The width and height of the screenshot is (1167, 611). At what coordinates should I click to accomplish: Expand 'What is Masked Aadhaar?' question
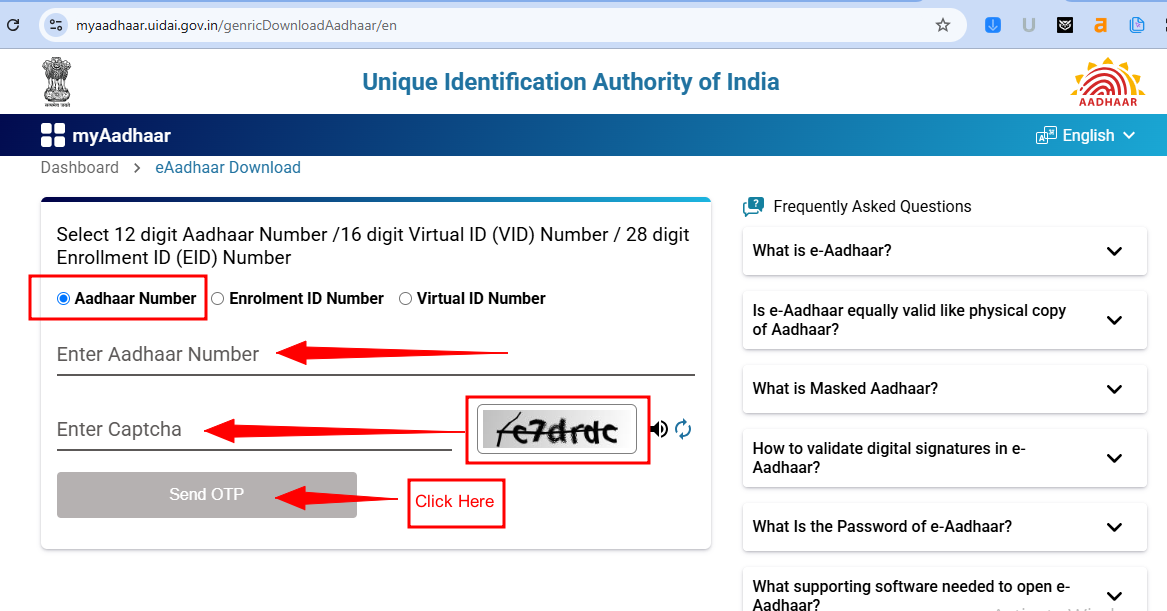944,388
